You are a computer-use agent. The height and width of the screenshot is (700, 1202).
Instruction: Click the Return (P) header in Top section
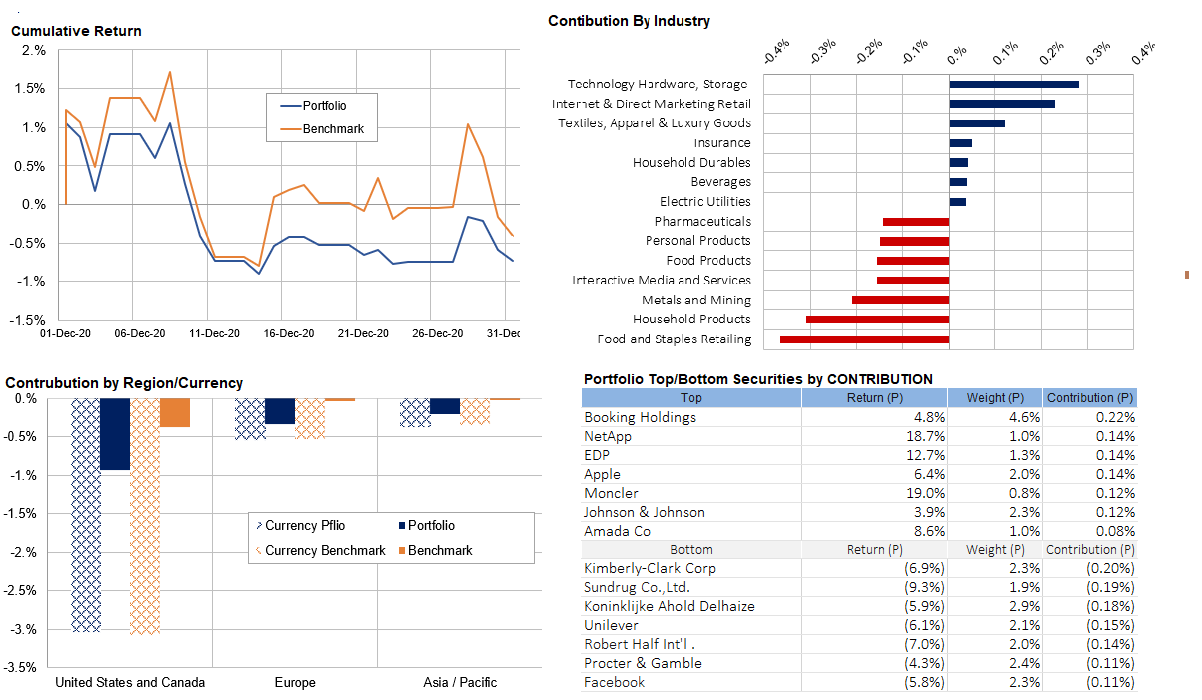coord(874,398)
